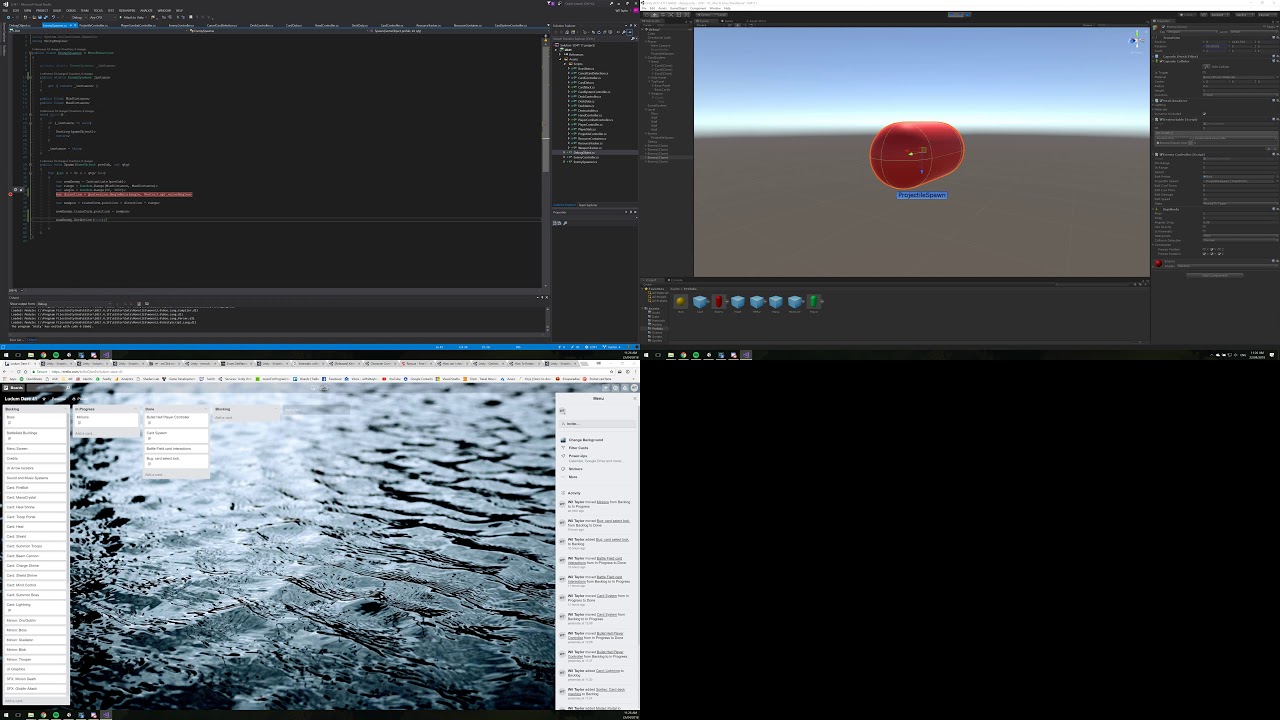This screenshot has width=1280, height=720.
Task: Open HandController.cs in Solution Explorer
Action: (x=590, y=115)
